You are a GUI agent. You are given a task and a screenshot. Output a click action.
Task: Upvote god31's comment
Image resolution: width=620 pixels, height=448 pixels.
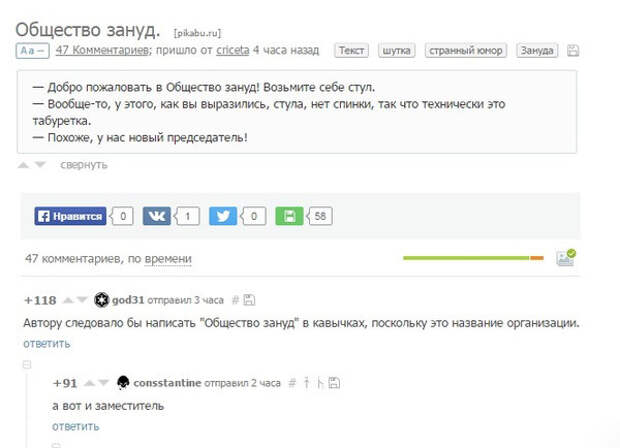point(68,301)
